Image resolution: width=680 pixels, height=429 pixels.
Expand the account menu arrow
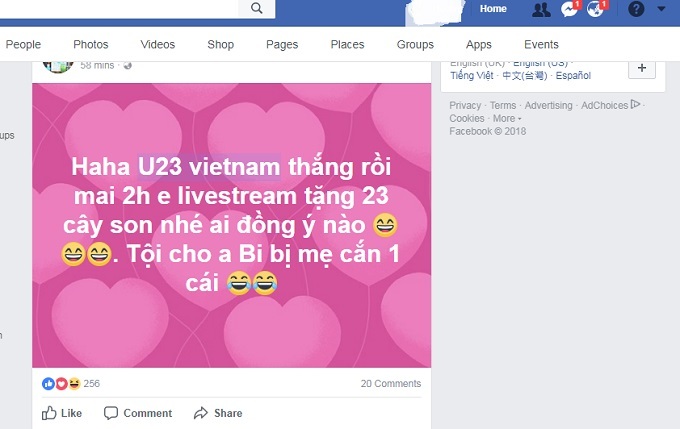pyautogui.click(x=661, y=9)
